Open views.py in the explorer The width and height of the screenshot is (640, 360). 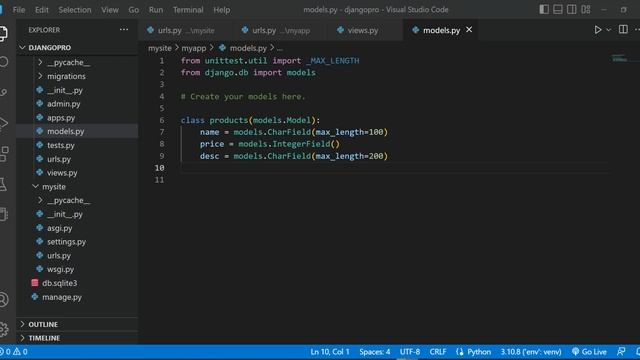coord(78,173)
